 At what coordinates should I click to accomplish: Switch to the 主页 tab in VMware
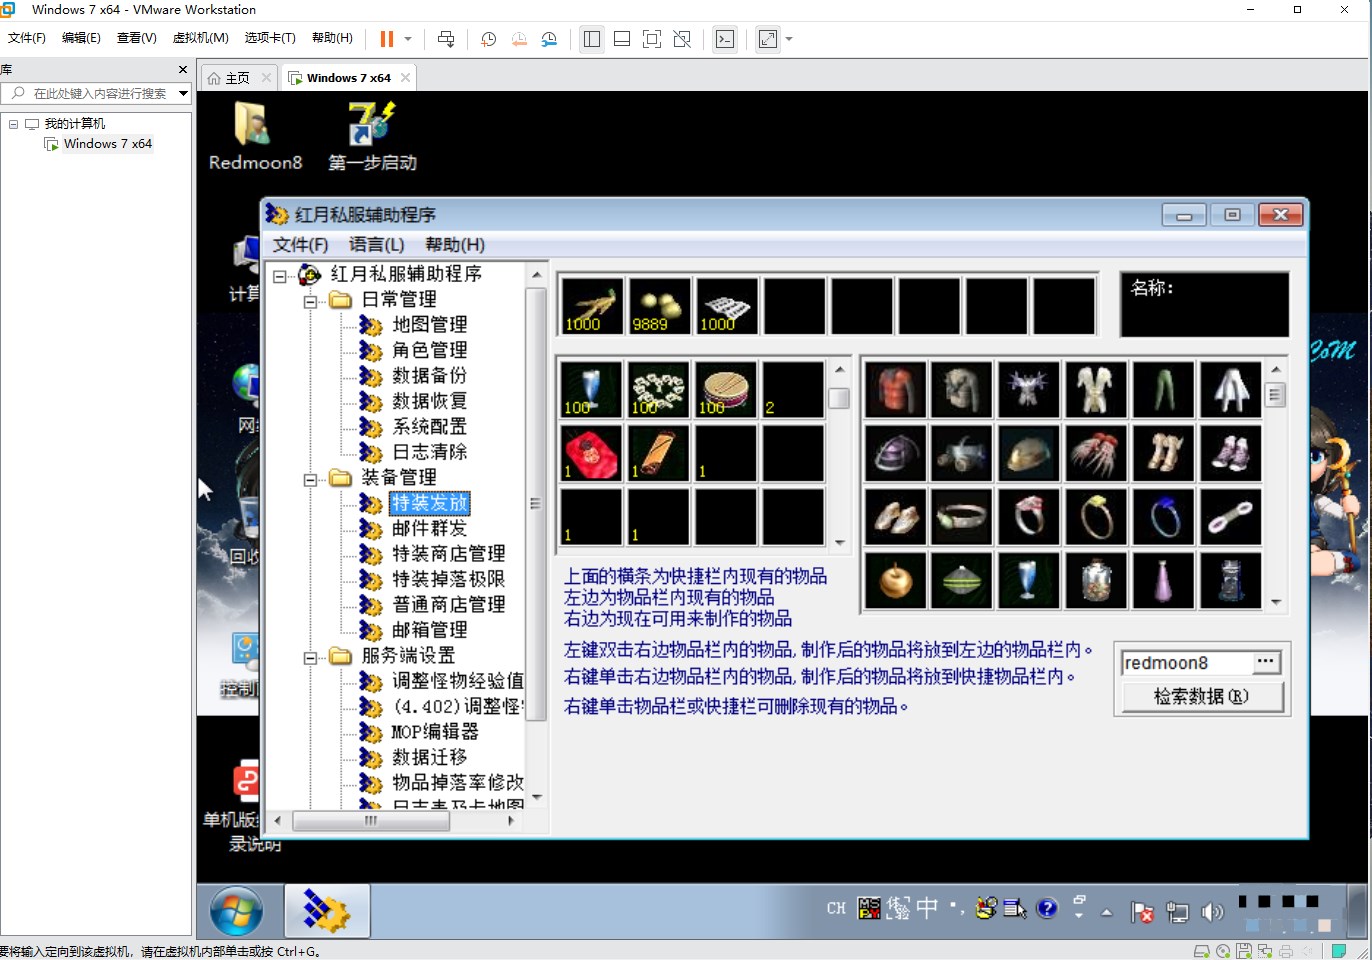point(237,78)
